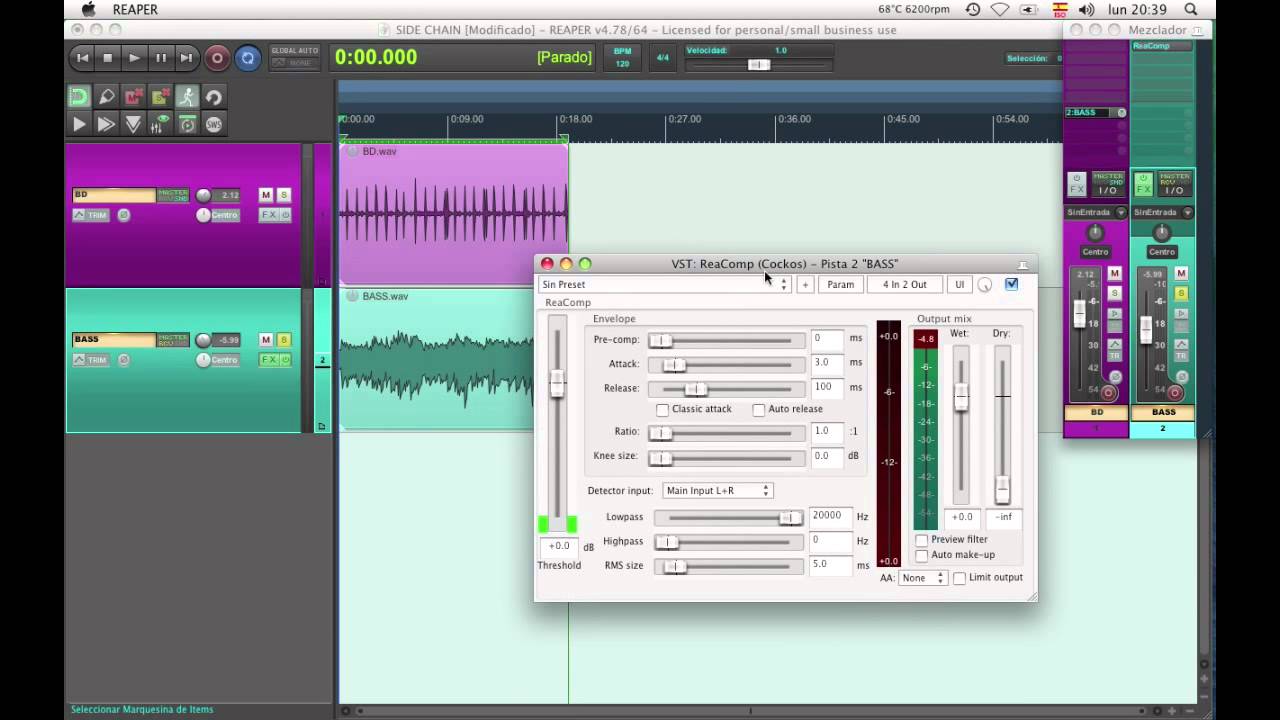Enable the Limit output checkbox
Image resolution: width=1280 pixels, height=720 pixels.
click(959, 578)
